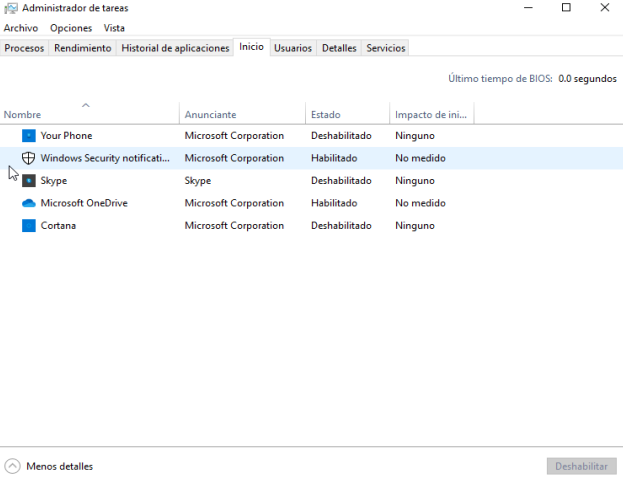623x482 pixels.
Task: Sort by Impacto de inicio column header
Action: pyautogui.click(x=431, y=115)
